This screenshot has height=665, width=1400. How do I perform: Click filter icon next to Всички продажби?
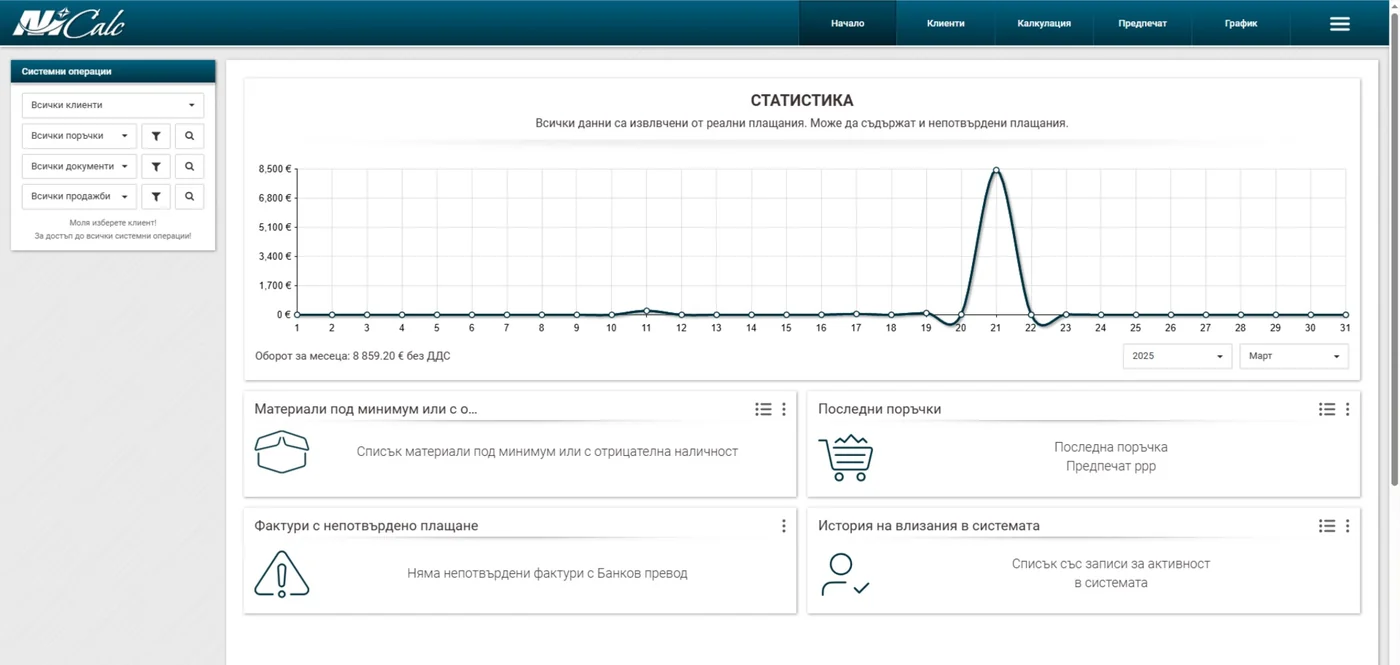pos(156,197)
